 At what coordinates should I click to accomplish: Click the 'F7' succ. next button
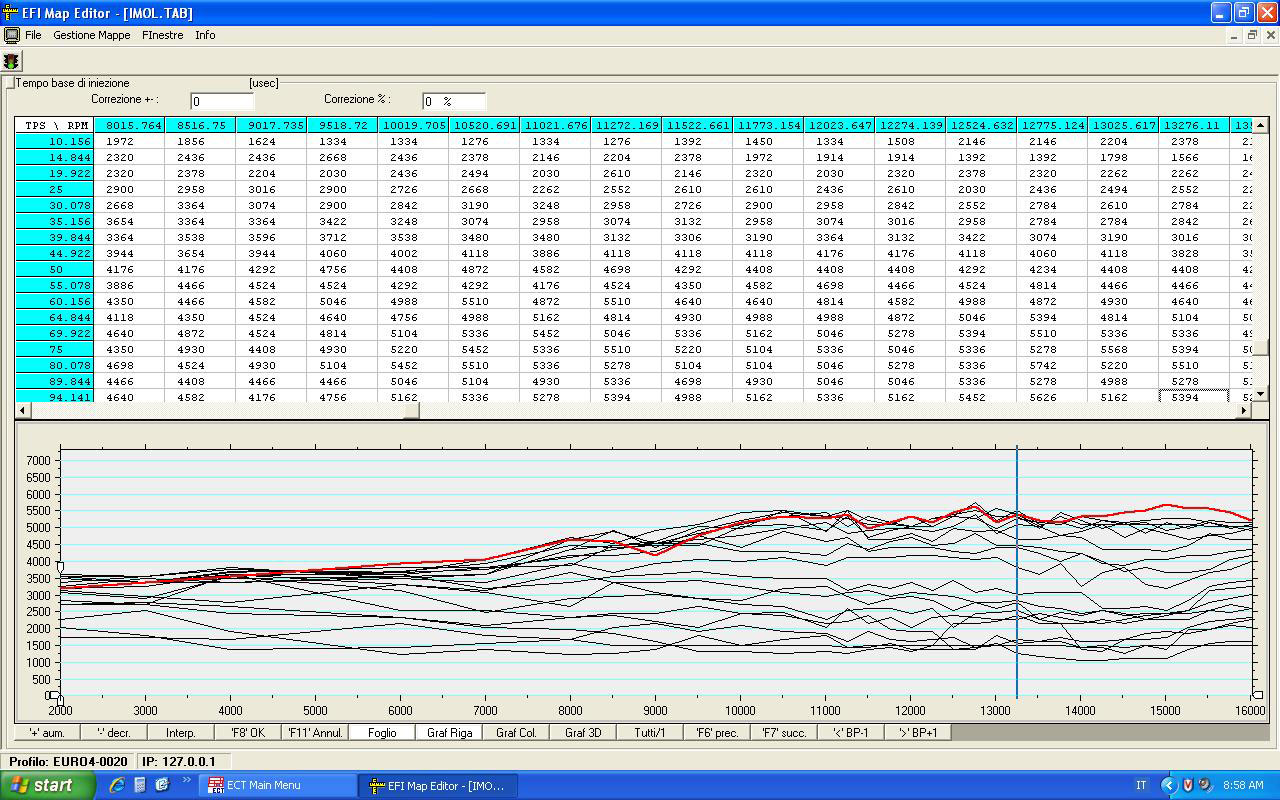pos(783,732)
